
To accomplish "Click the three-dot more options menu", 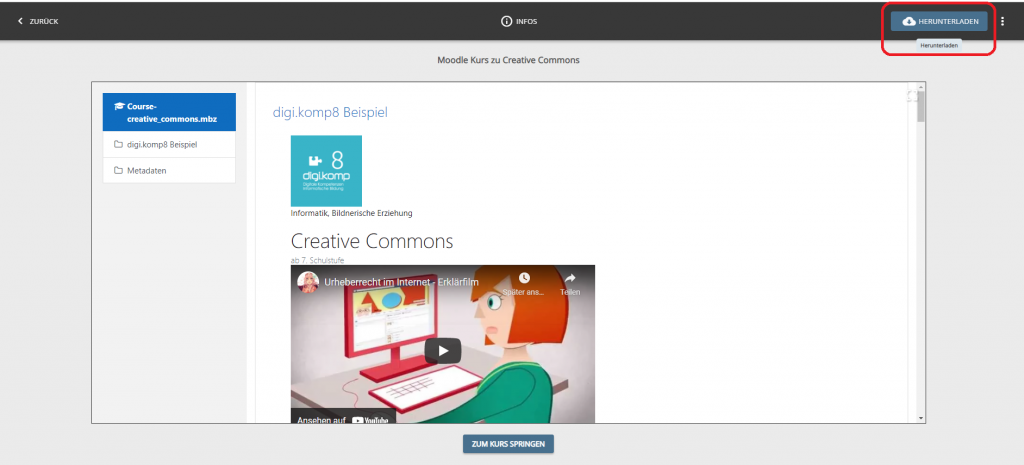I will coord(1002,21).
